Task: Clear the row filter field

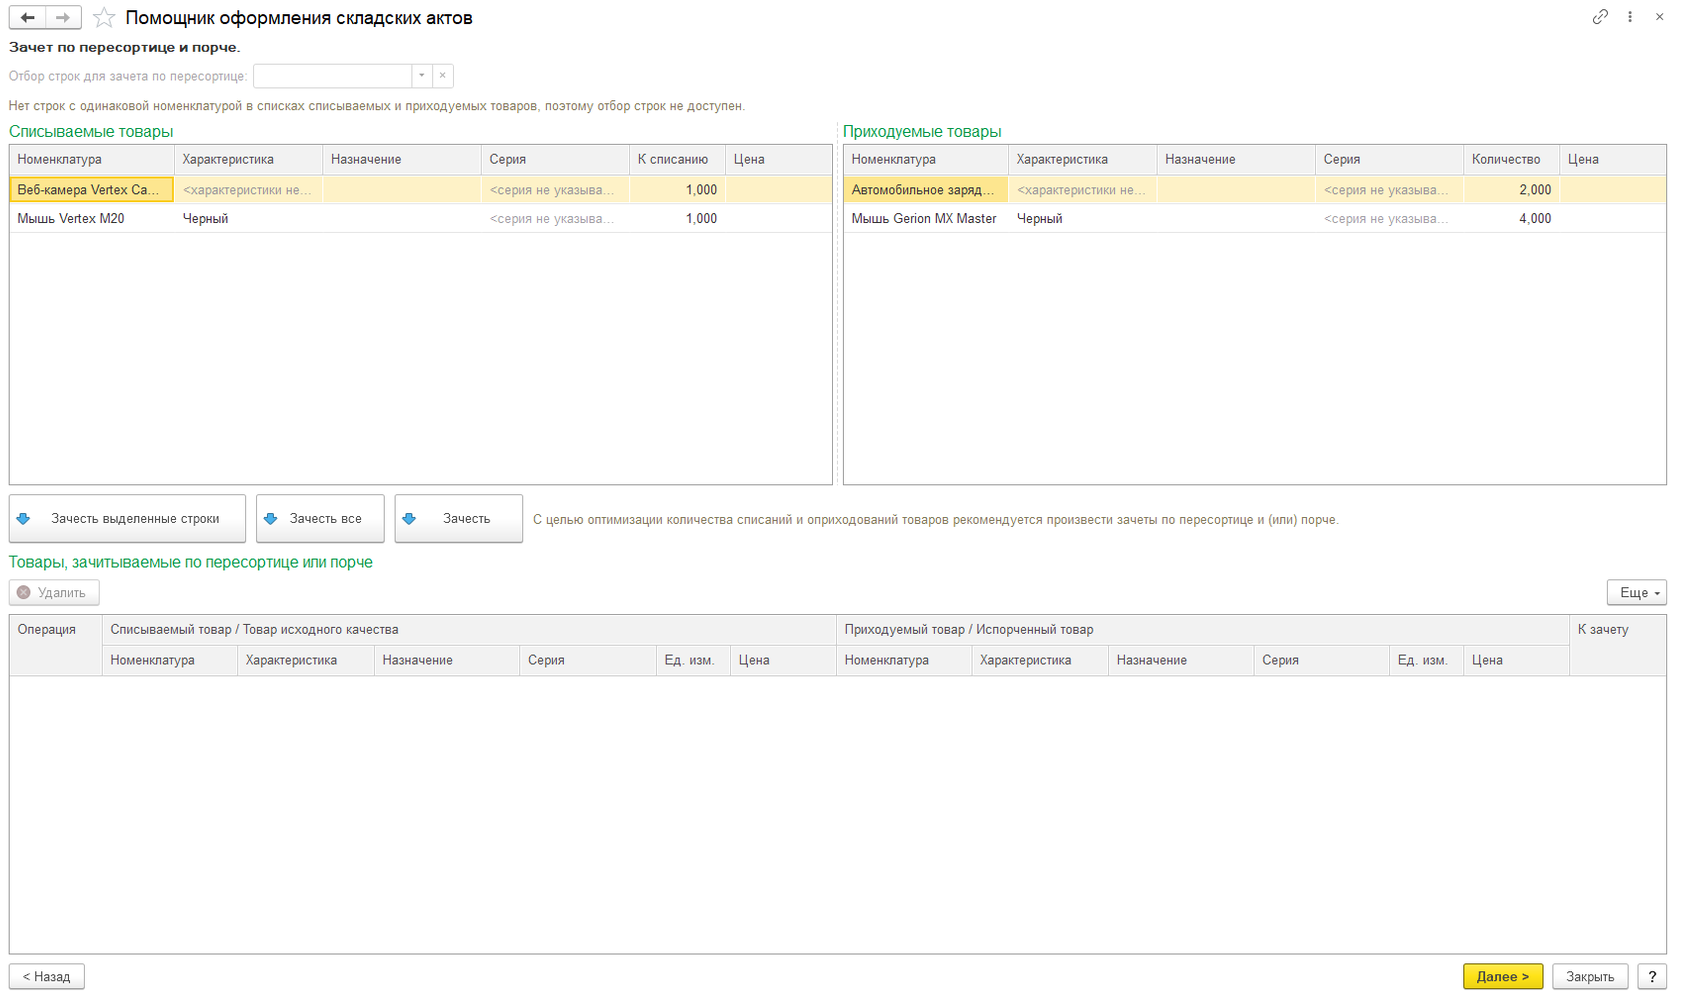Action: click(x=443, y=76)
